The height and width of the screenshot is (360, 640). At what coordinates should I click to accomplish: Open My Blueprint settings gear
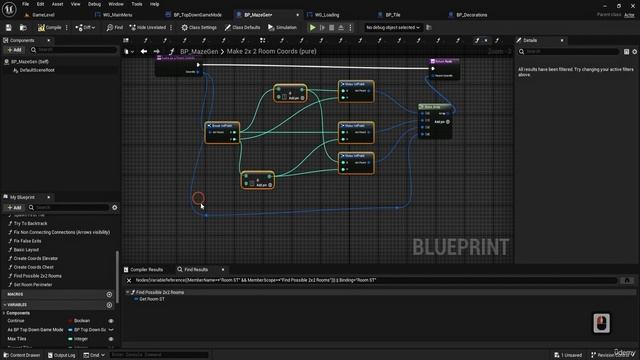tap(115, 207)
